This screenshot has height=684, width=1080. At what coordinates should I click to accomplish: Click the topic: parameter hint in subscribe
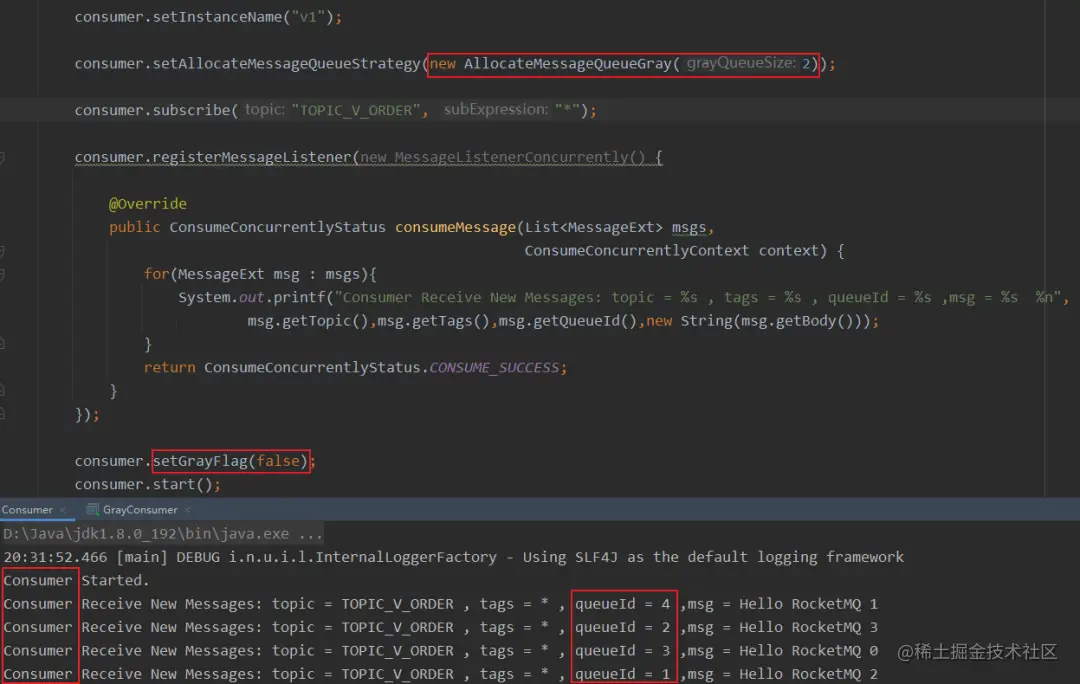point(264,110)
